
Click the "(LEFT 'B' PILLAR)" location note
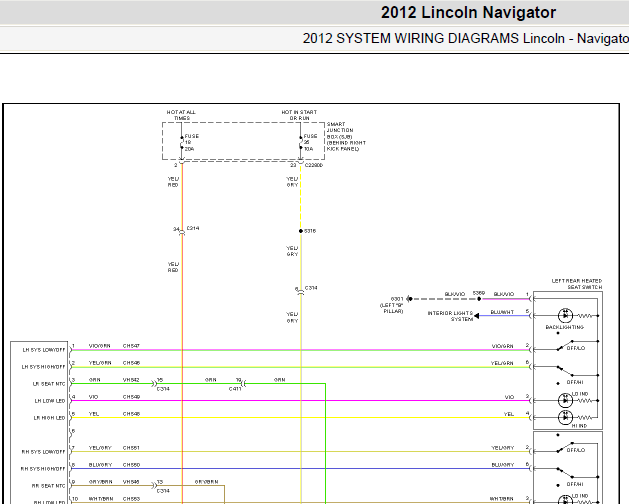[392, 308]
